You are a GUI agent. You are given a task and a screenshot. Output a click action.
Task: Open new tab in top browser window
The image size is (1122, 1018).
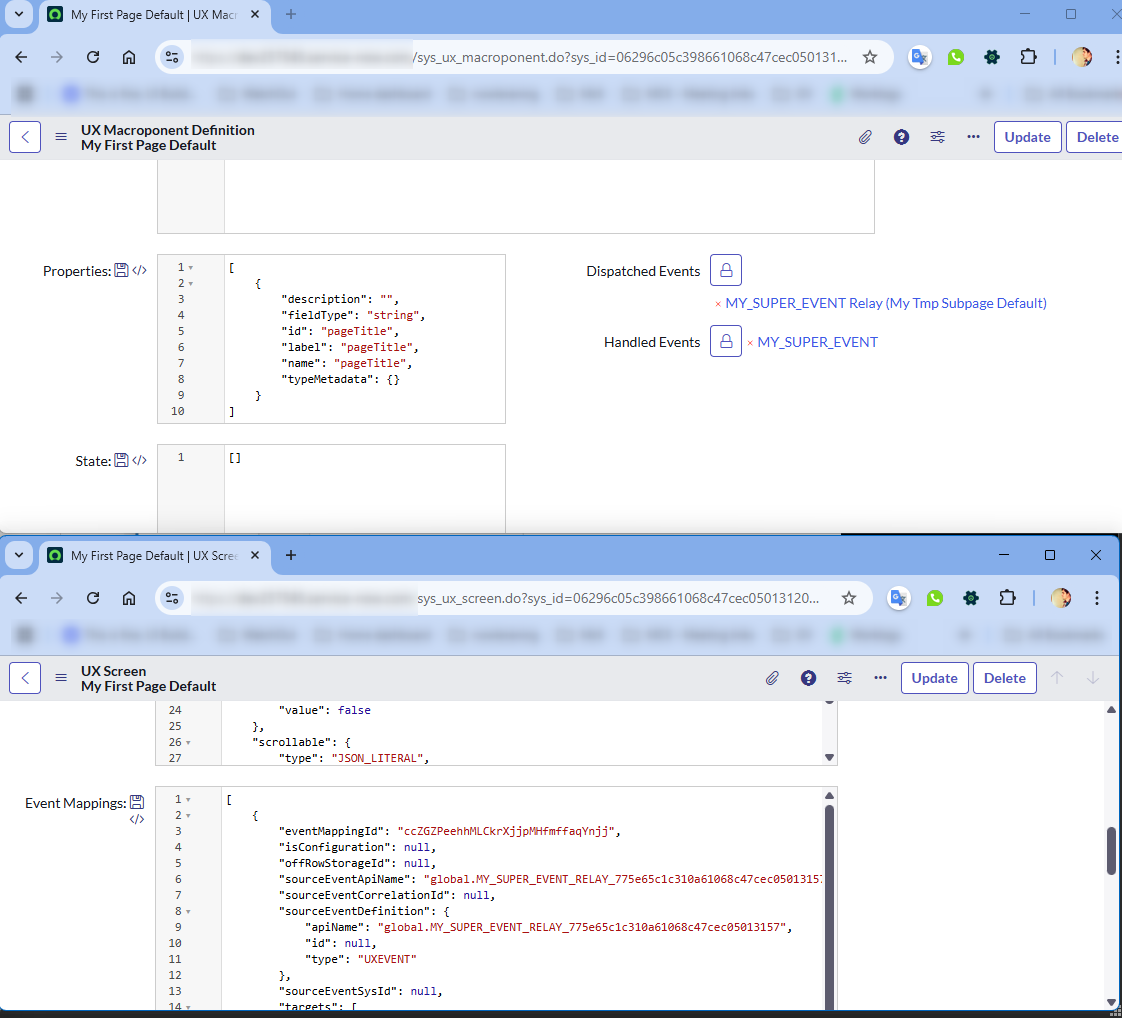pyautogui.click(x=291, y=14)
